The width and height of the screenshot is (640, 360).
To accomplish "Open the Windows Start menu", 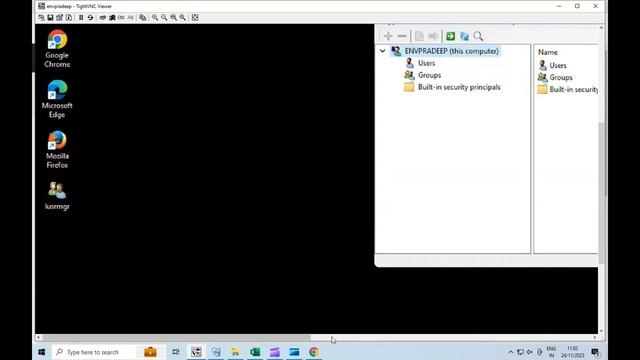I will click(x=42, y=352).
